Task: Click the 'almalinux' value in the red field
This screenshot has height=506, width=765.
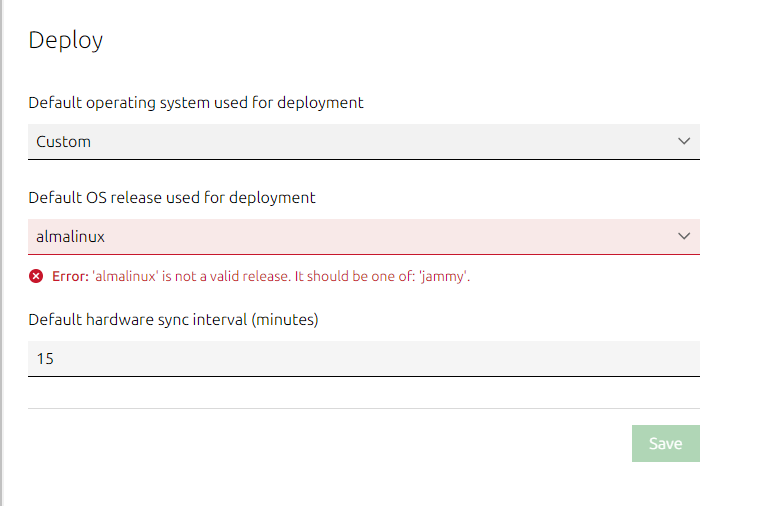Action: [x=70, y=237]
